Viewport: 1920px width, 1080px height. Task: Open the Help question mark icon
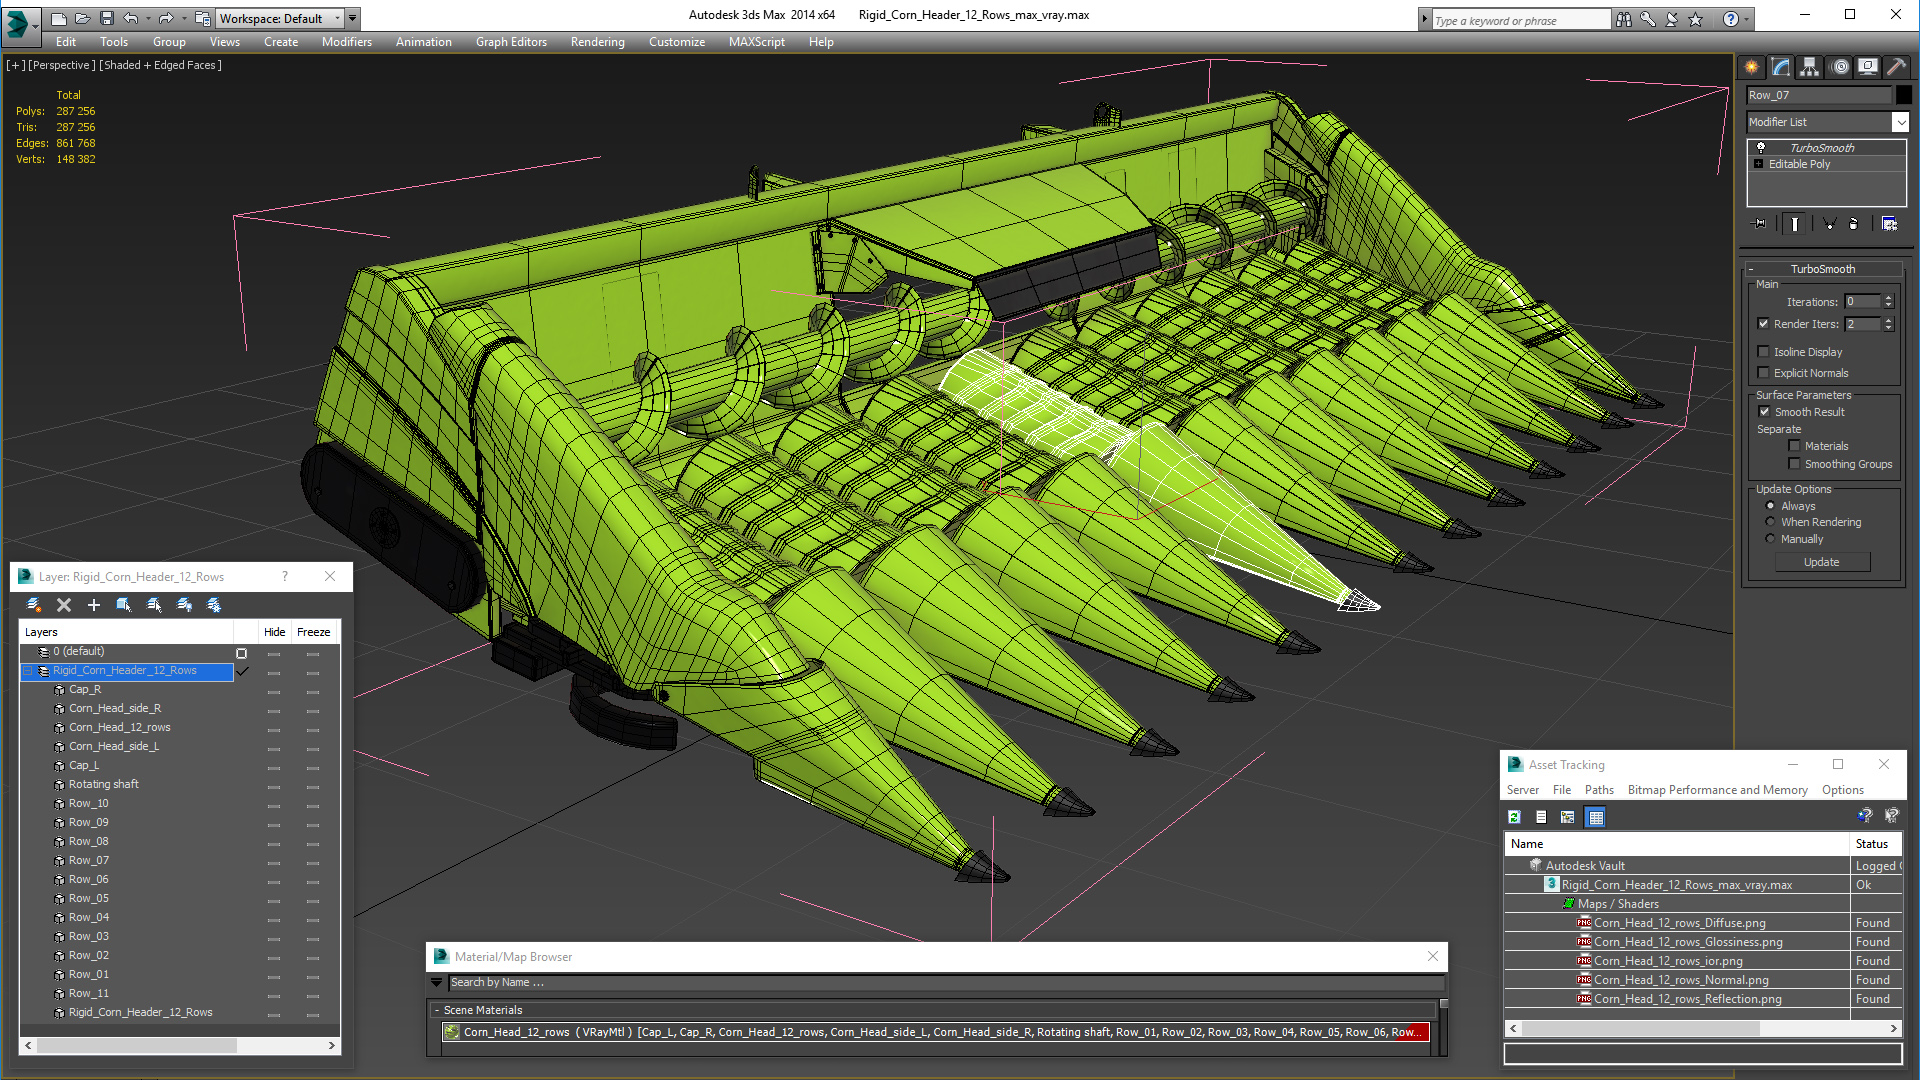point(1731,19)
